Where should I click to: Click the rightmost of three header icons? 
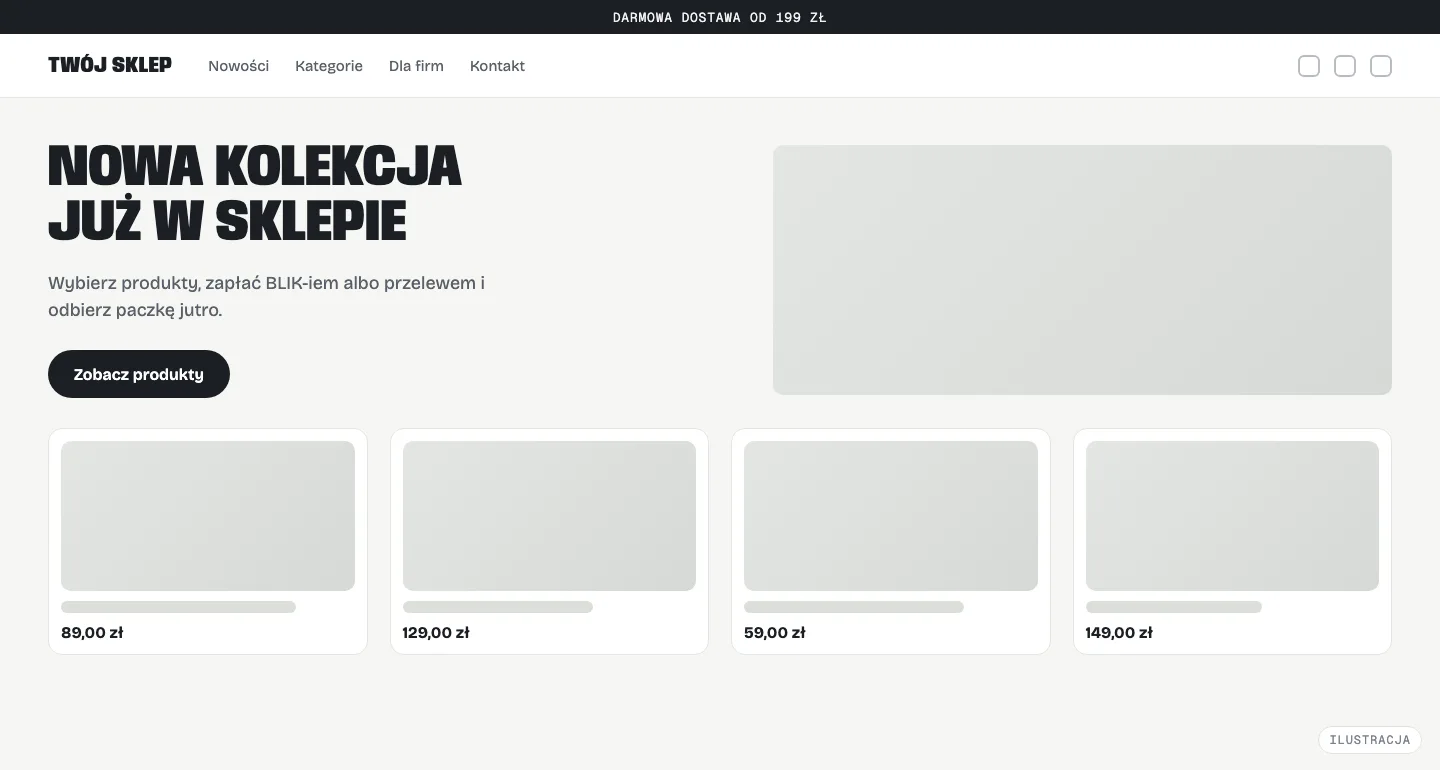(1381, 66)
